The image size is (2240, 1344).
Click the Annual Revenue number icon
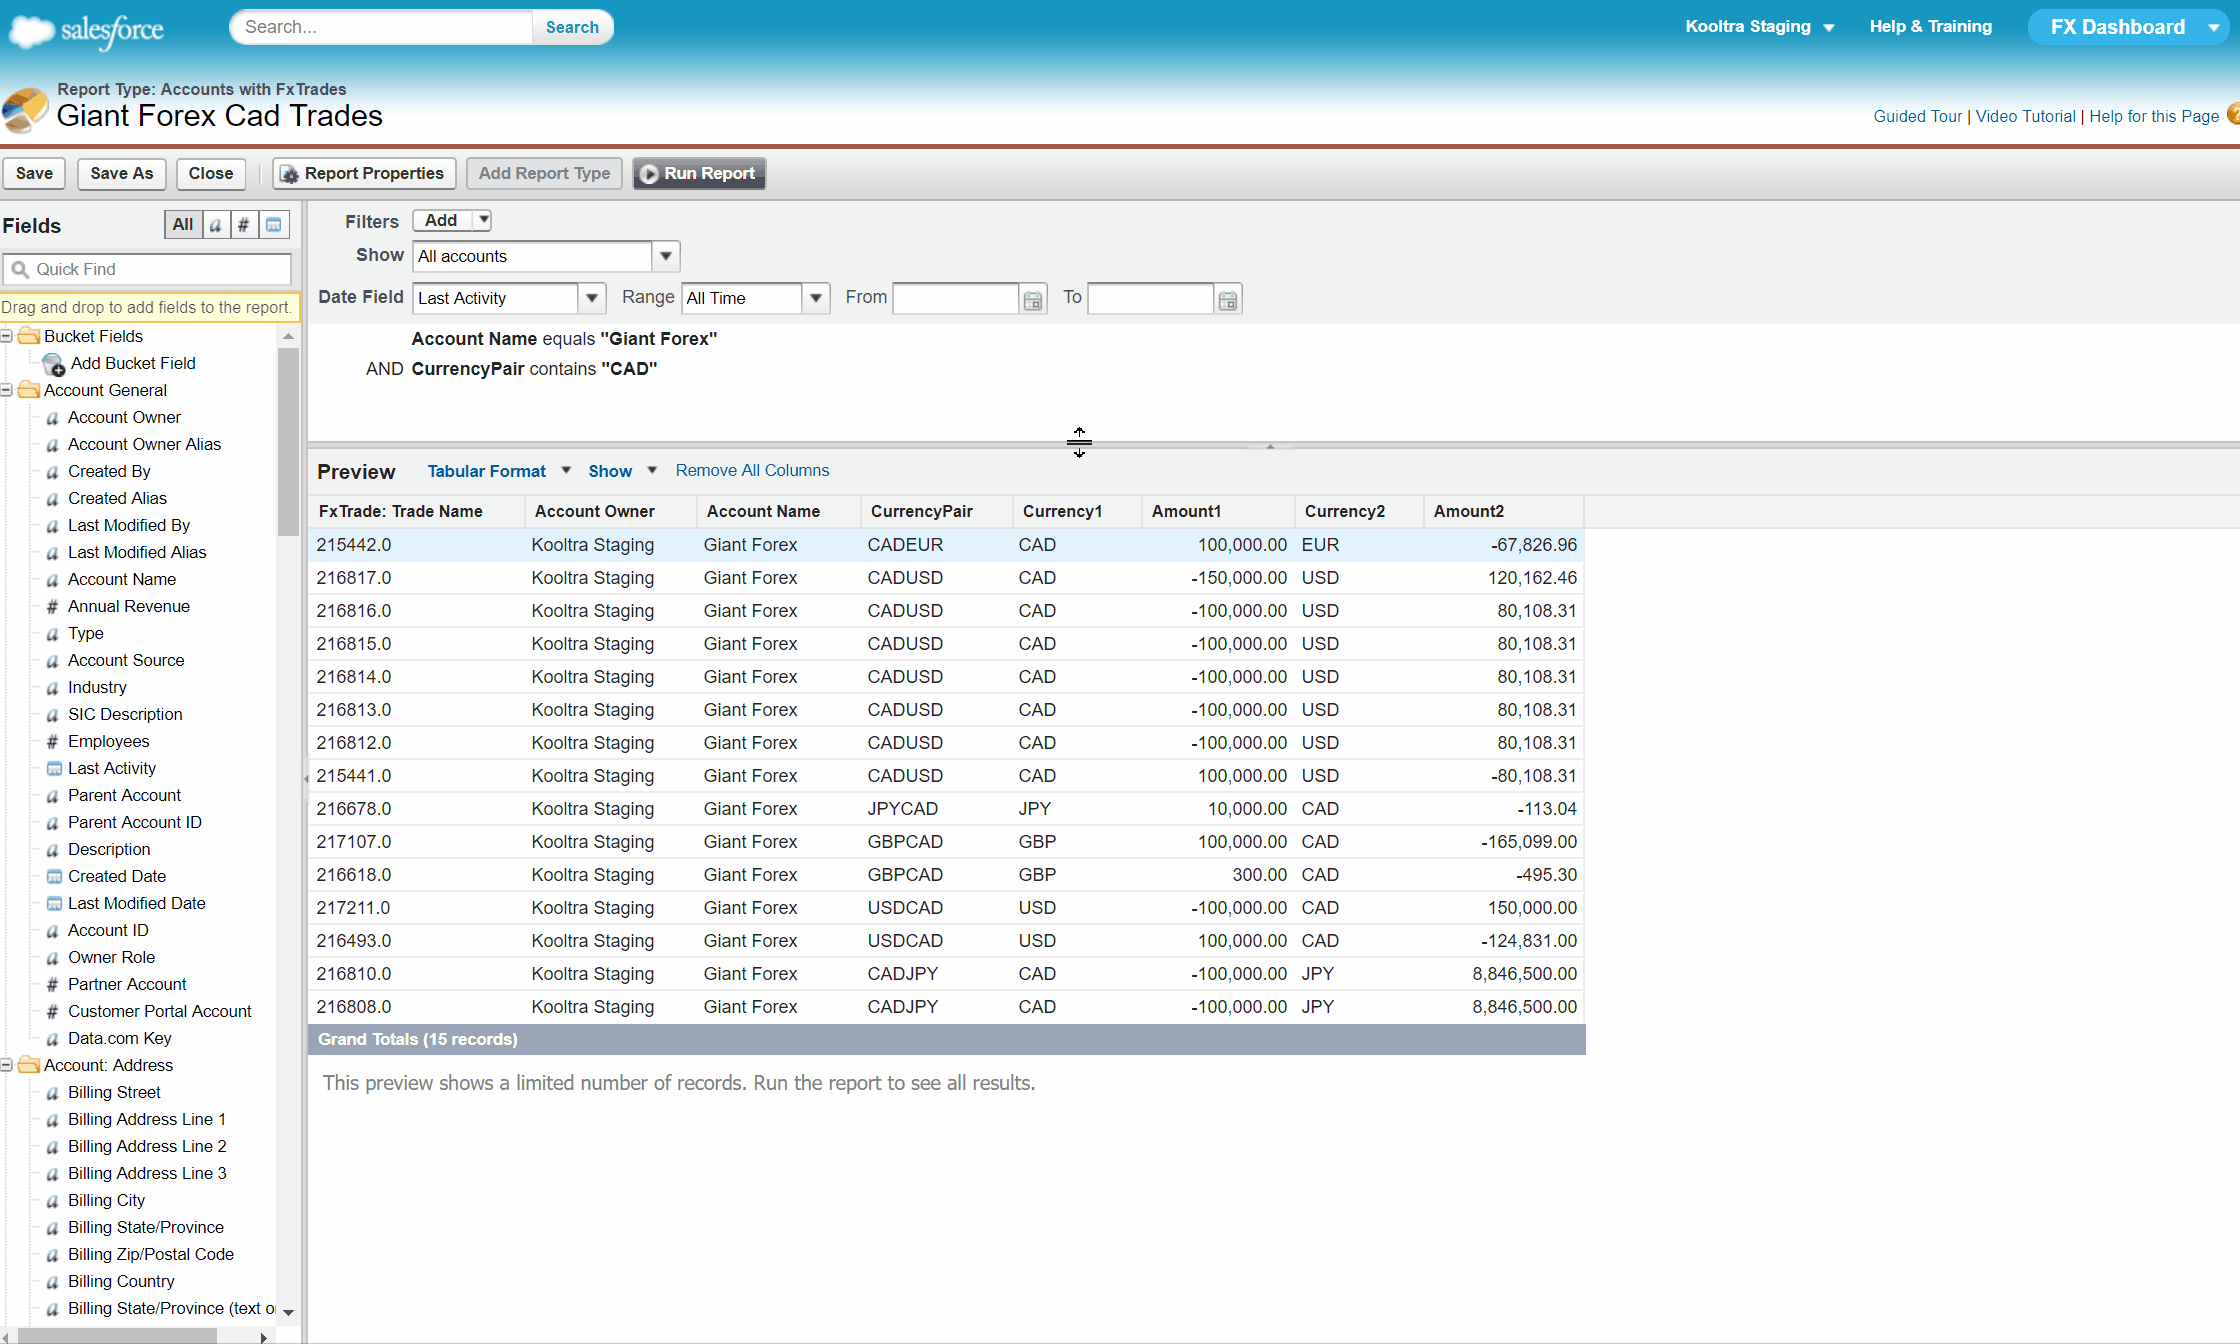coord(53,606)
